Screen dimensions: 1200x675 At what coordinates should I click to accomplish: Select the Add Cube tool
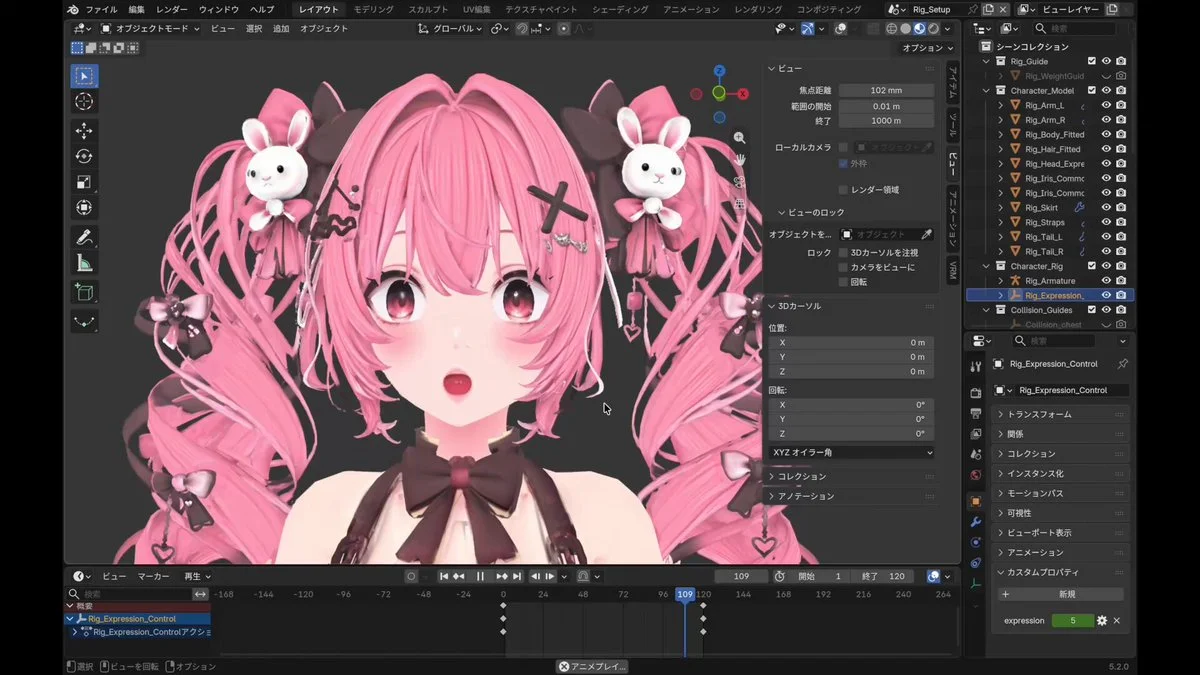pyautogui.click(x=84, y=292)
